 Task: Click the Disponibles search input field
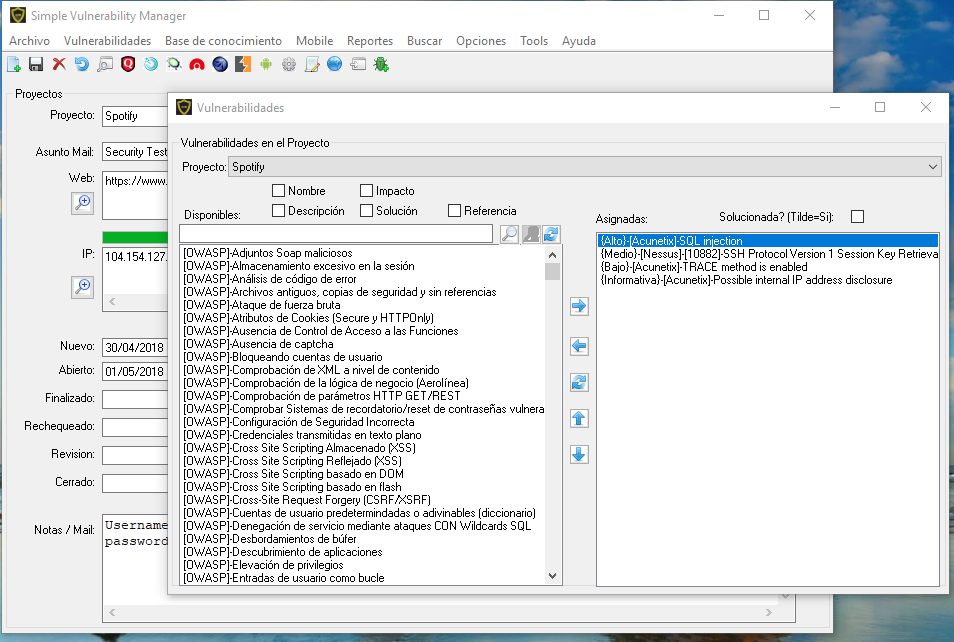(x=336, y=234)
